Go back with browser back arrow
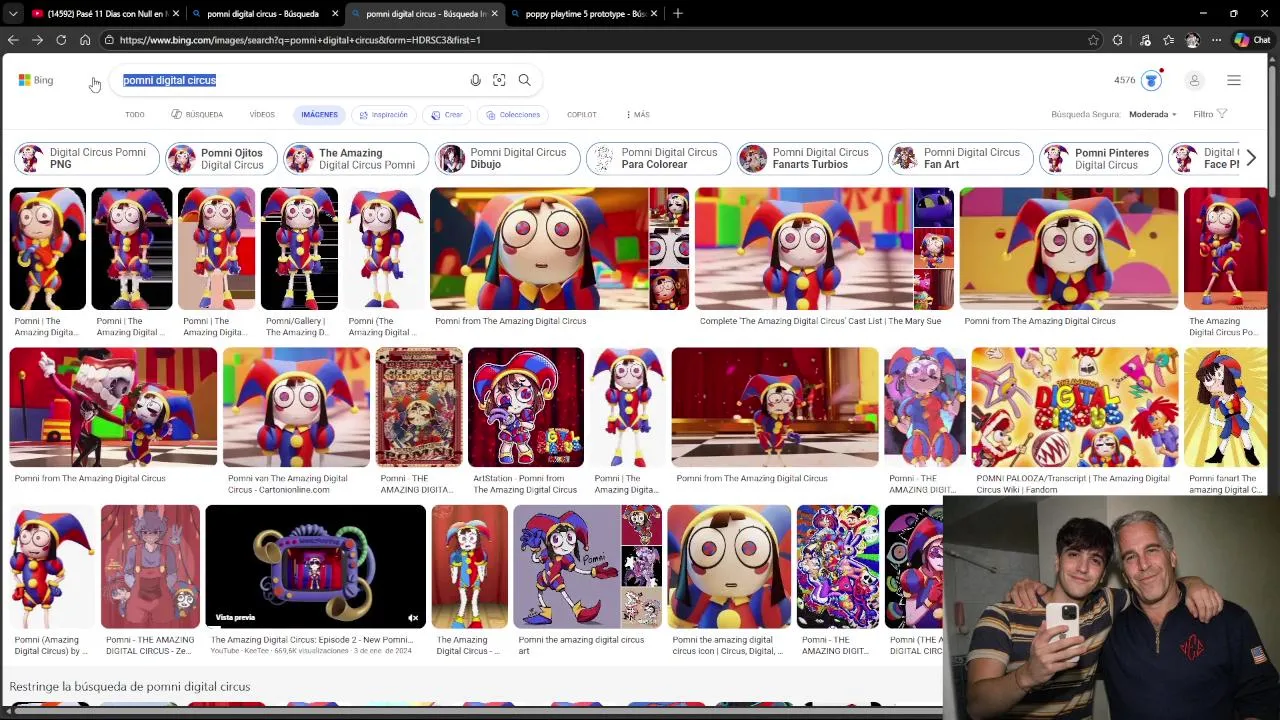The width and height of the screenshot is (1280, 720). (13, 40)
